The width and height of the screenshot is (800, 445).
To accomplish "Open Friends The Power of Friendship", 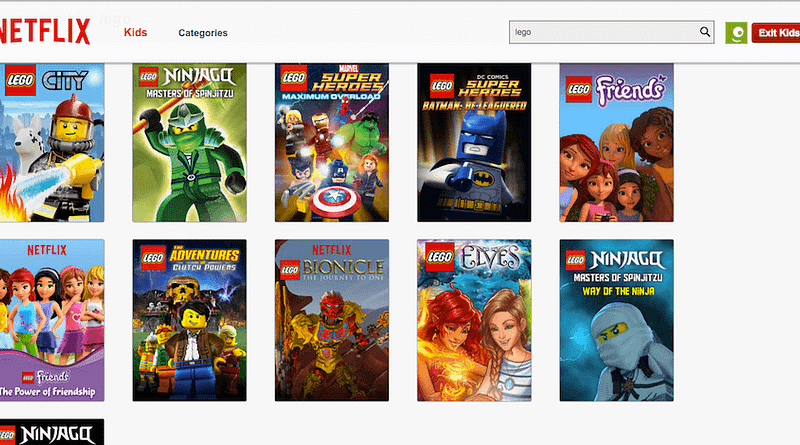I will tap(52, 320).
